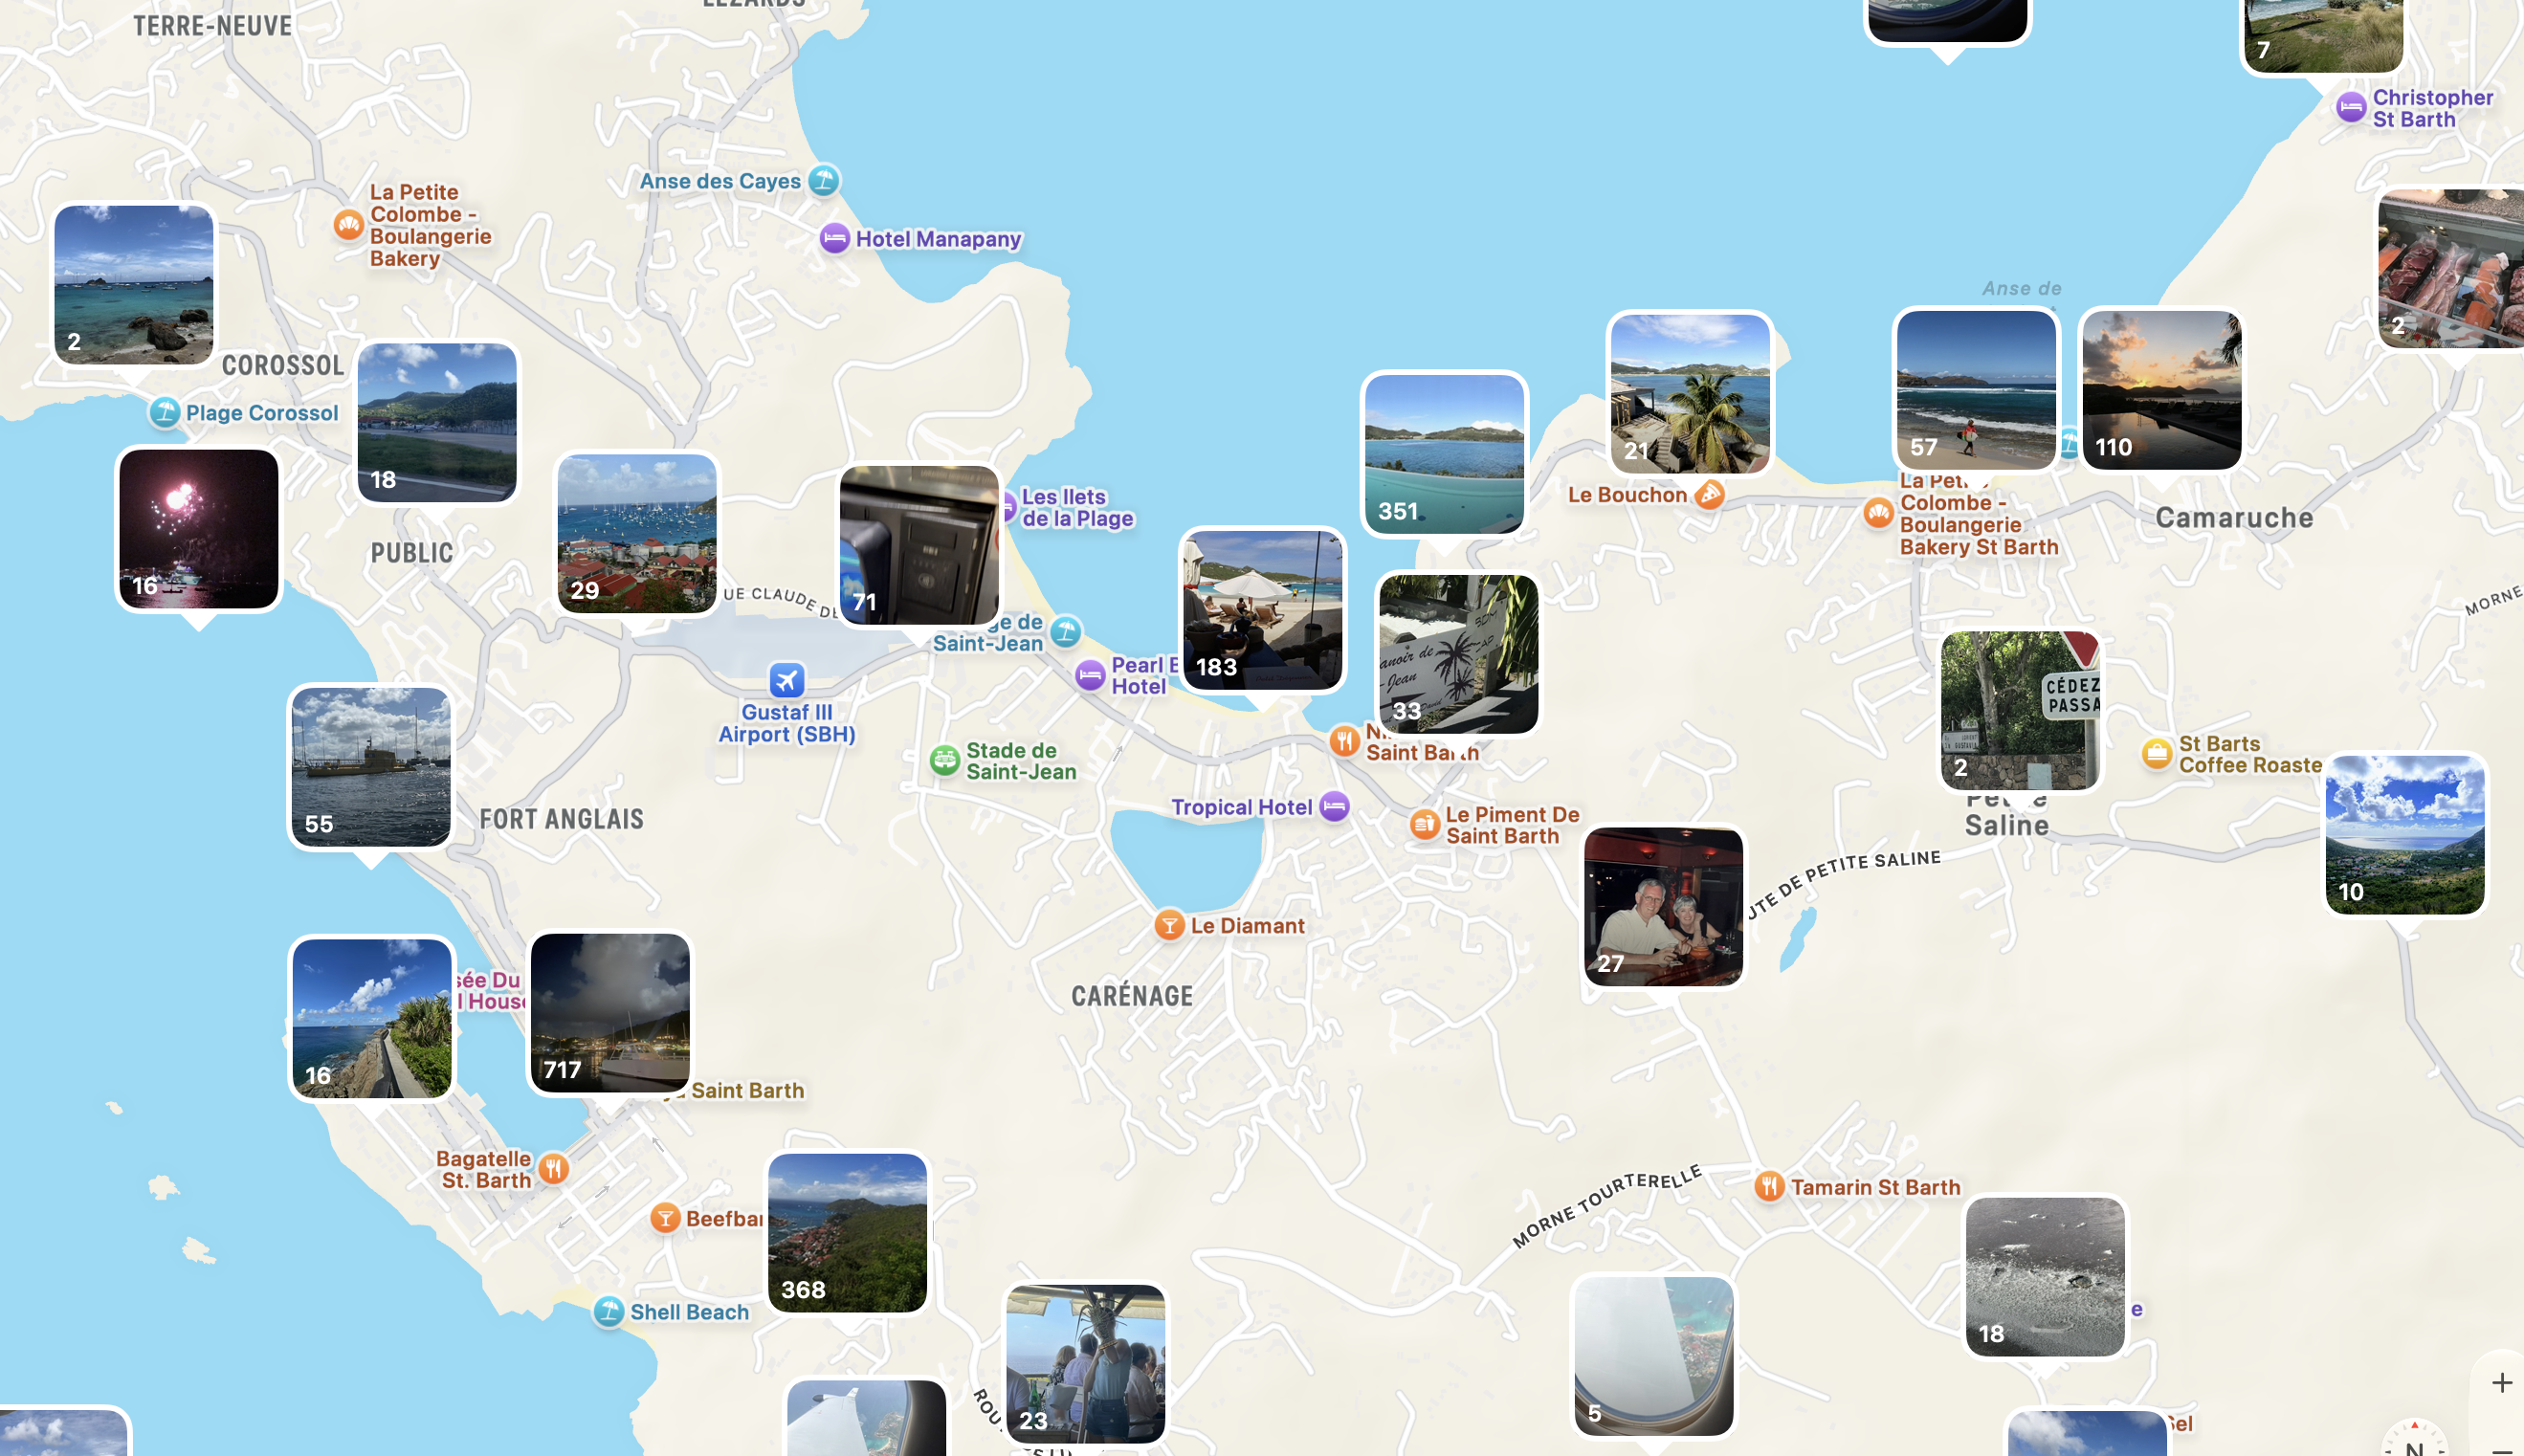Open the 5 photos airplane window cluster
The height and width of the screenshot is (1456, 2524).
(1654, 1356)
